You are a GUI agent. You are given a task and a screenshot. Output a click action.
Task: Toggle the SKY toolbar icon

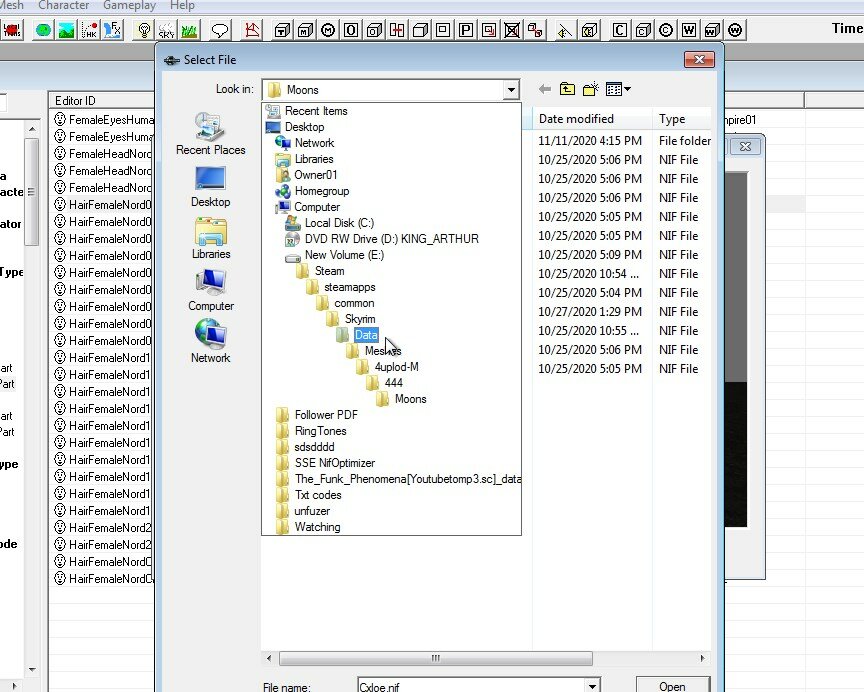(166, 30)
